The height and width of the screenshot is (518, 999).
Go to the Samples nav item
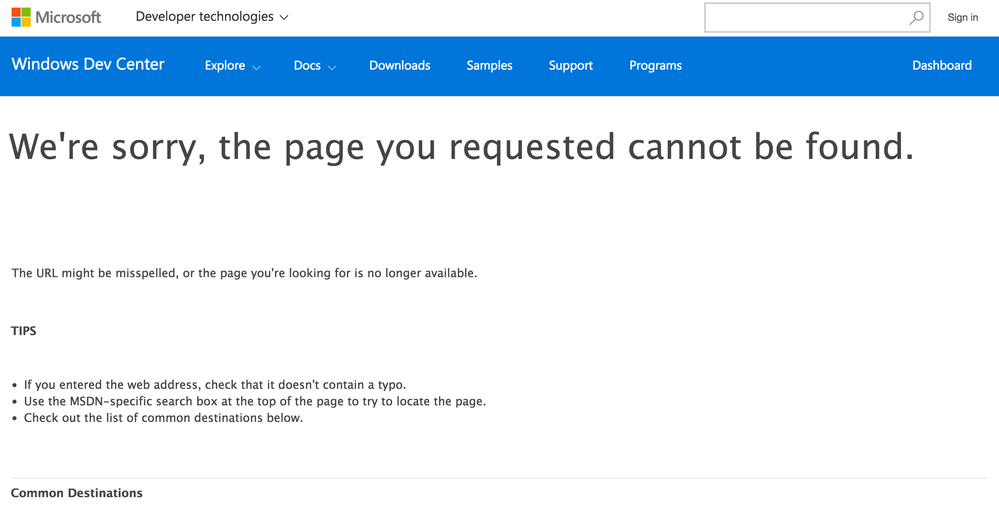[x=489, y=66]
